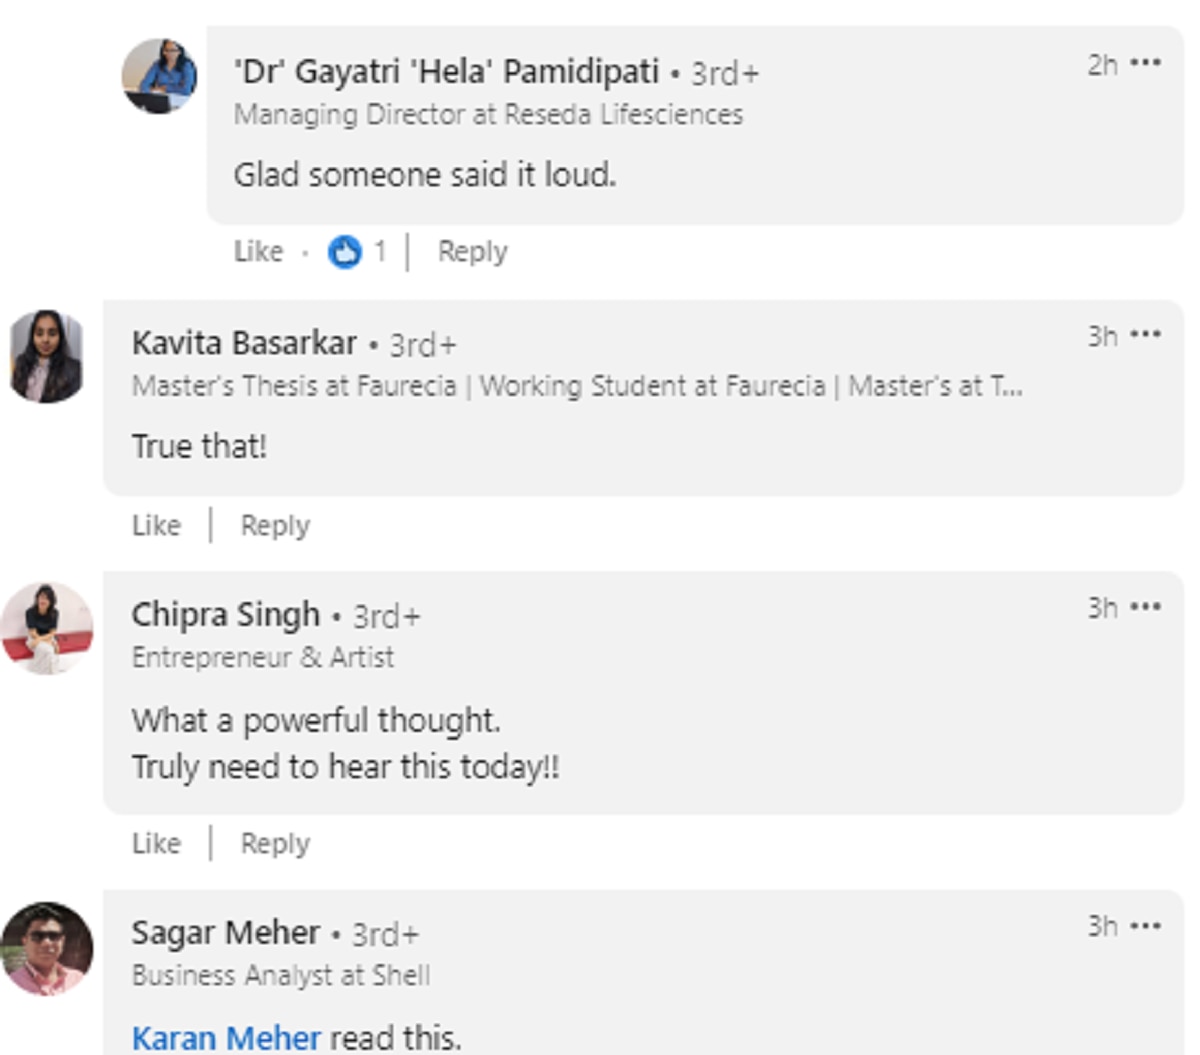Open Chipra Singh's name link

point(225,615)
